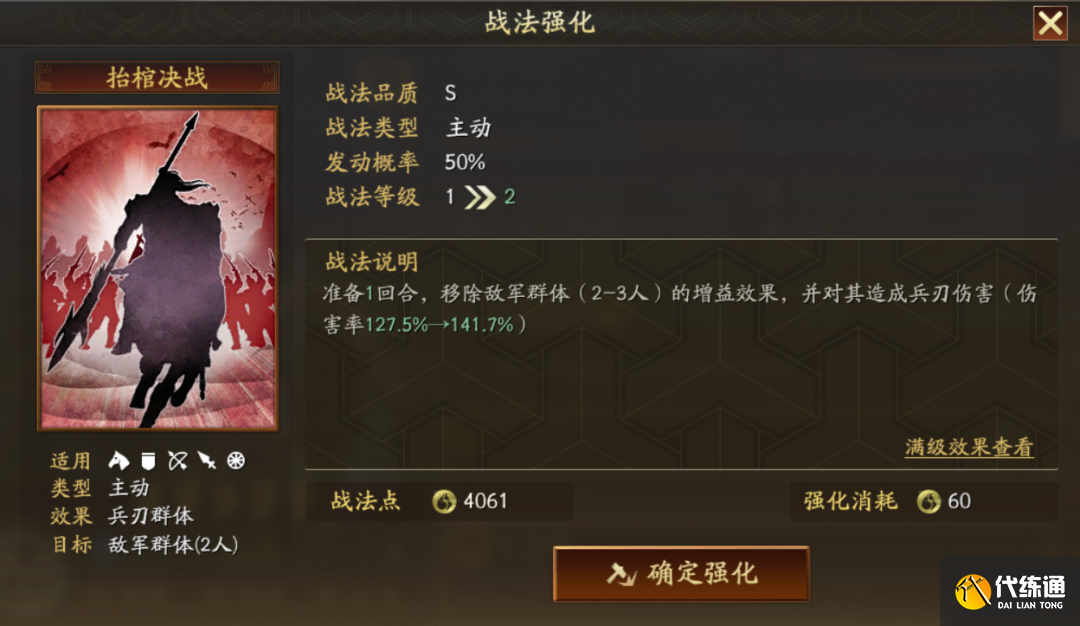Click the spear troop icon
The width and height of the screenshot is (1080, 626).
point(207,461)
